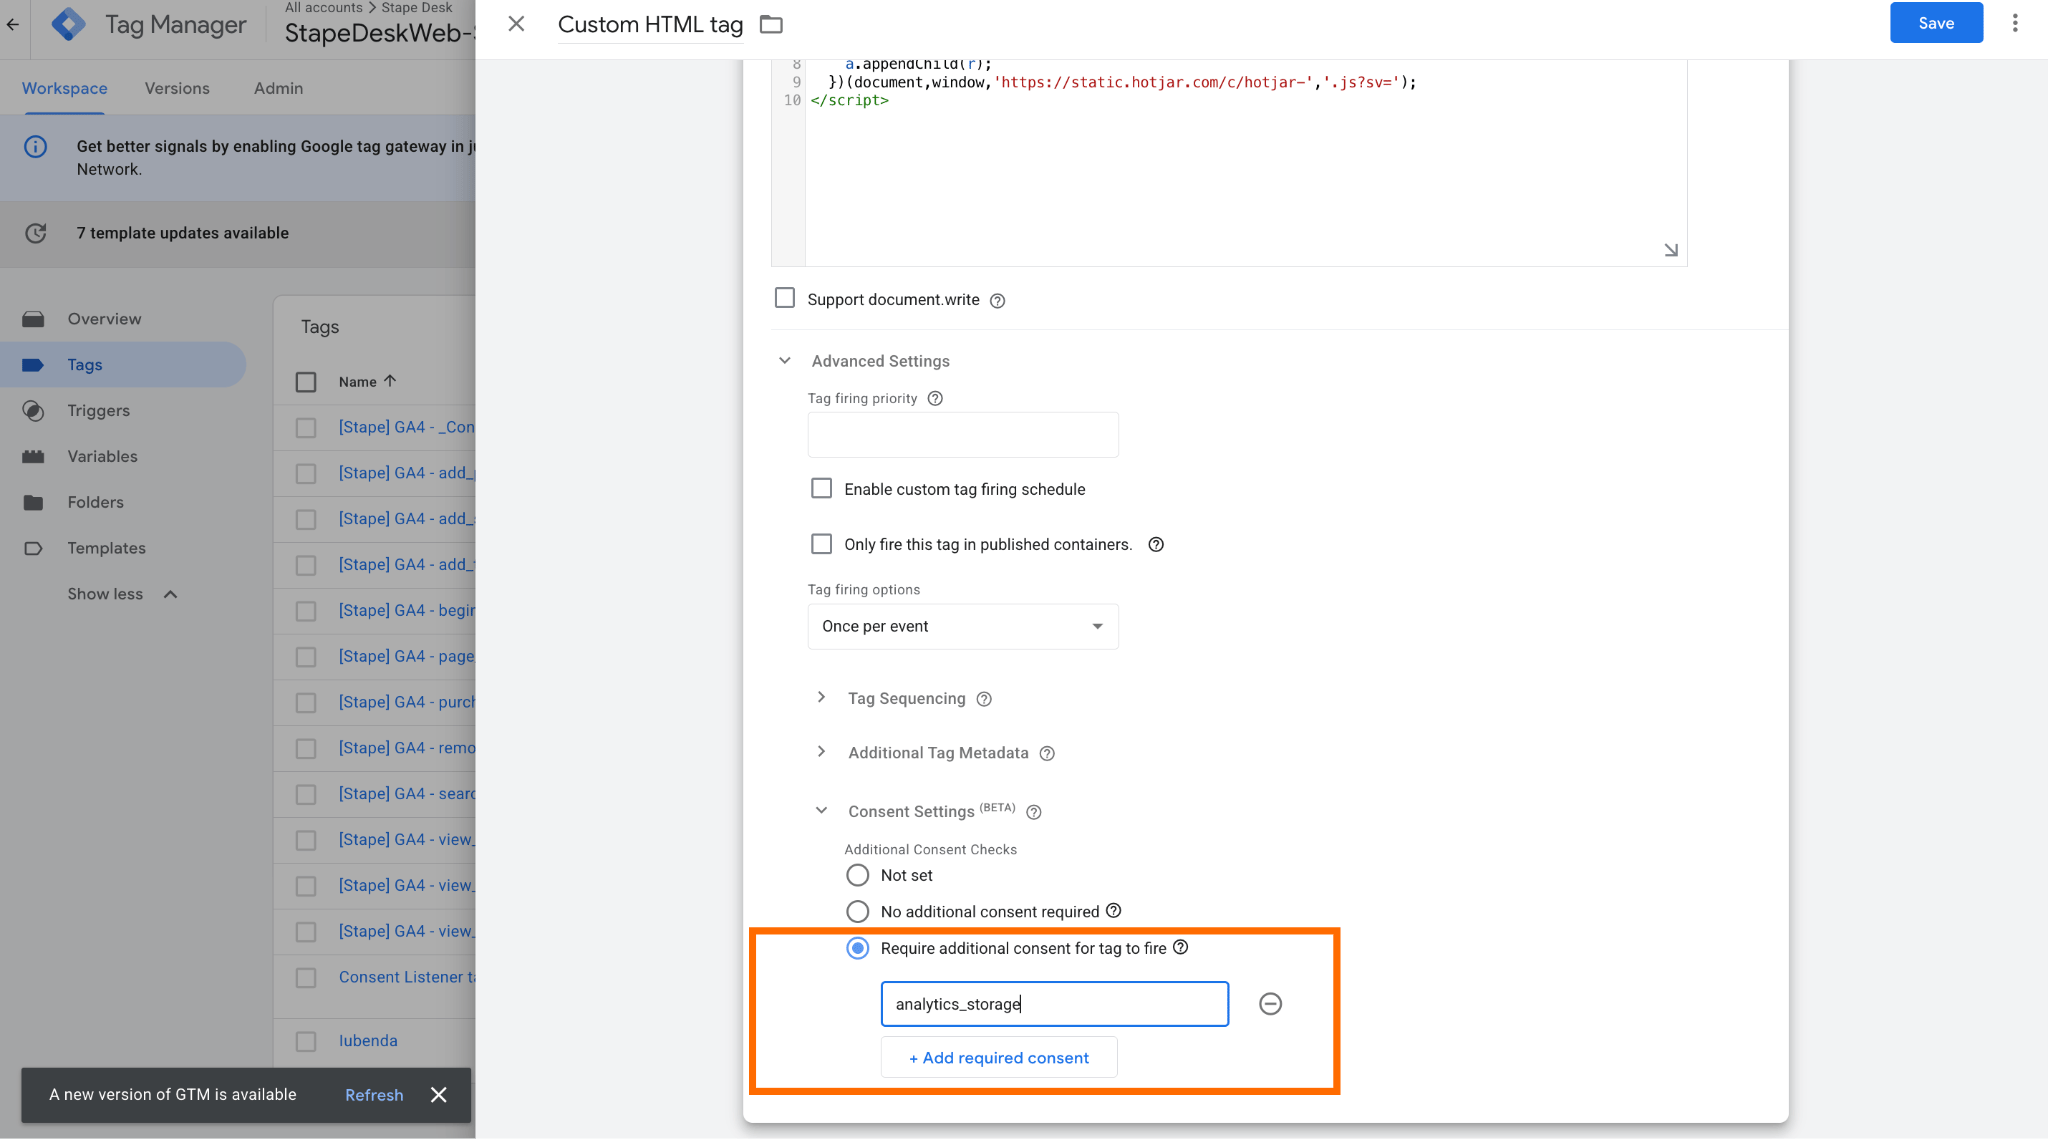This screenshot has width=2048, height=1139.
Task: Click the HTML editor expand corner icon
Action: tap(1670, 250)
